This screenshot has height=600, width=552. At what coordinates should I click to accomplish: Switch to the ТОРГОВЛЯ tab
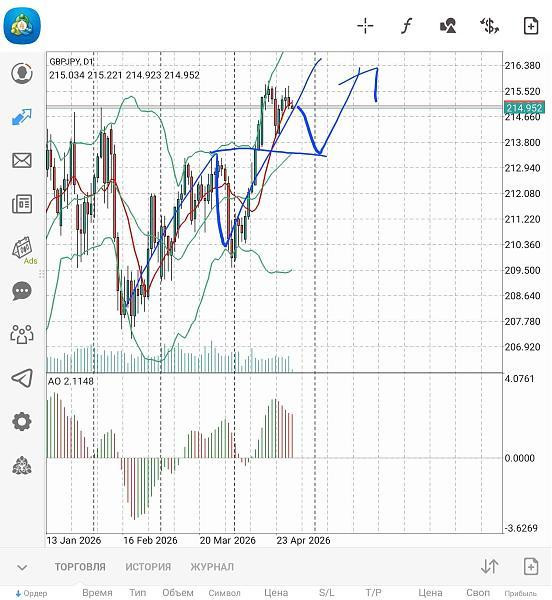80,567
